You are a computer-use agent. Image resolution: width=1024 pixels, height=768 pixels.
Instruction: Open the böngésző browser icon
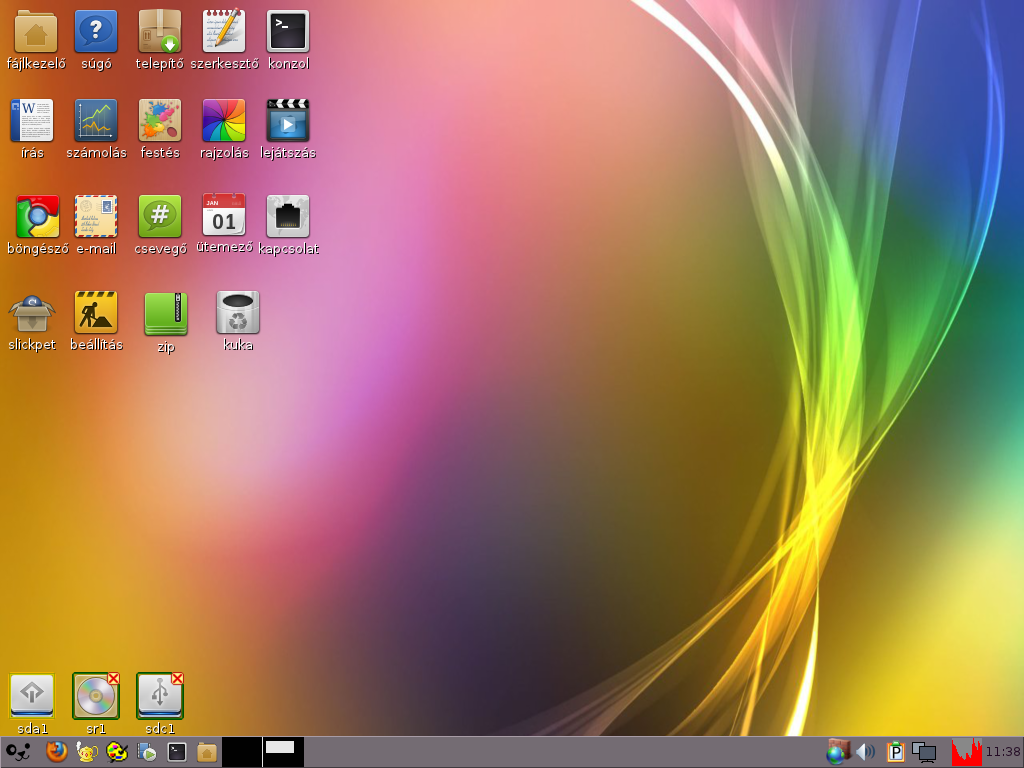point(37,216)
